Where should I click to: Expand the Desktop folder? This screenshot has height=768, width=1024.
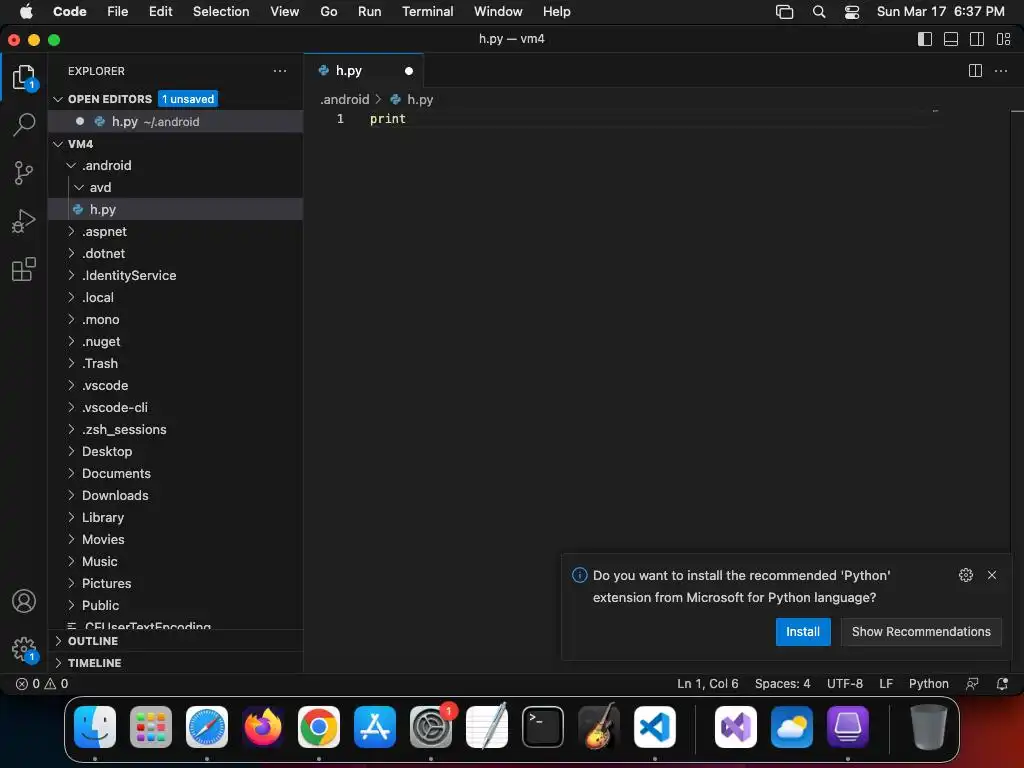point(71,451)
